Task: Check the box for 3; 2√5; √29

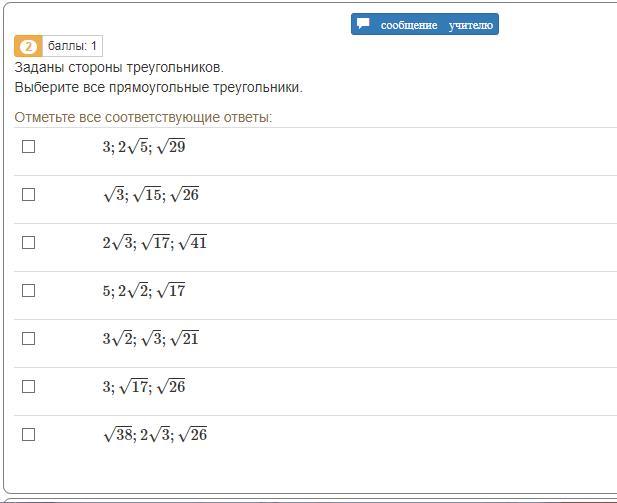Action: pyautogui.click(x=28, y=146)
